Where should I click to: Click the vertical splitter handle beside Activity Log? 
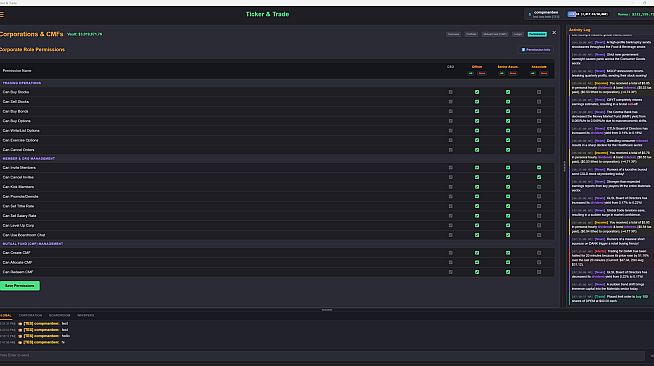pos(564,166)
